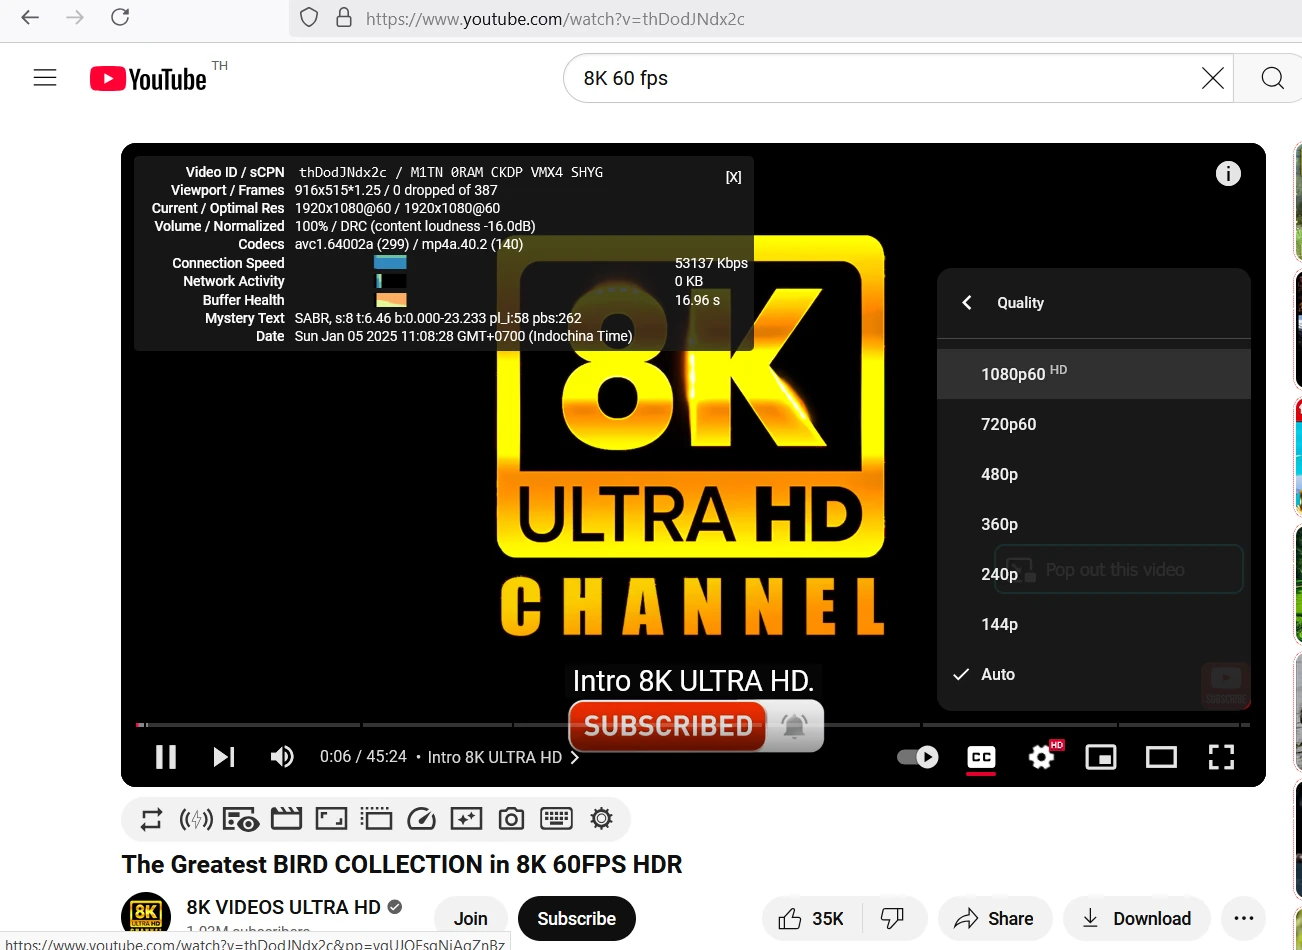Dislike the video

pos(893,919)
